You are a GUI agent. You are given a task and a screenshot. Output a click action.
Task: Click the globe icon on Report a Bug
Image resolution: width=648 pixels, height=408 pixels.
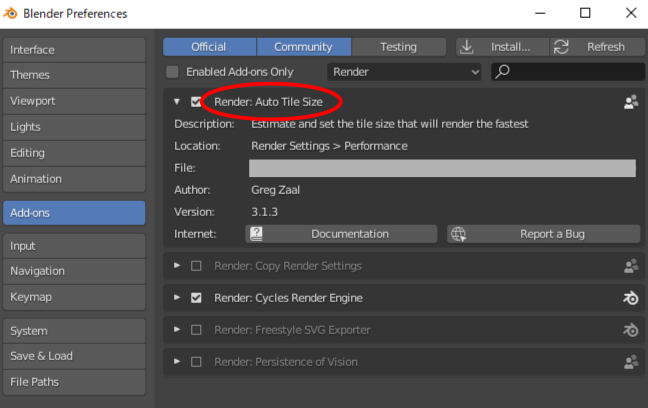click(458, 234)
